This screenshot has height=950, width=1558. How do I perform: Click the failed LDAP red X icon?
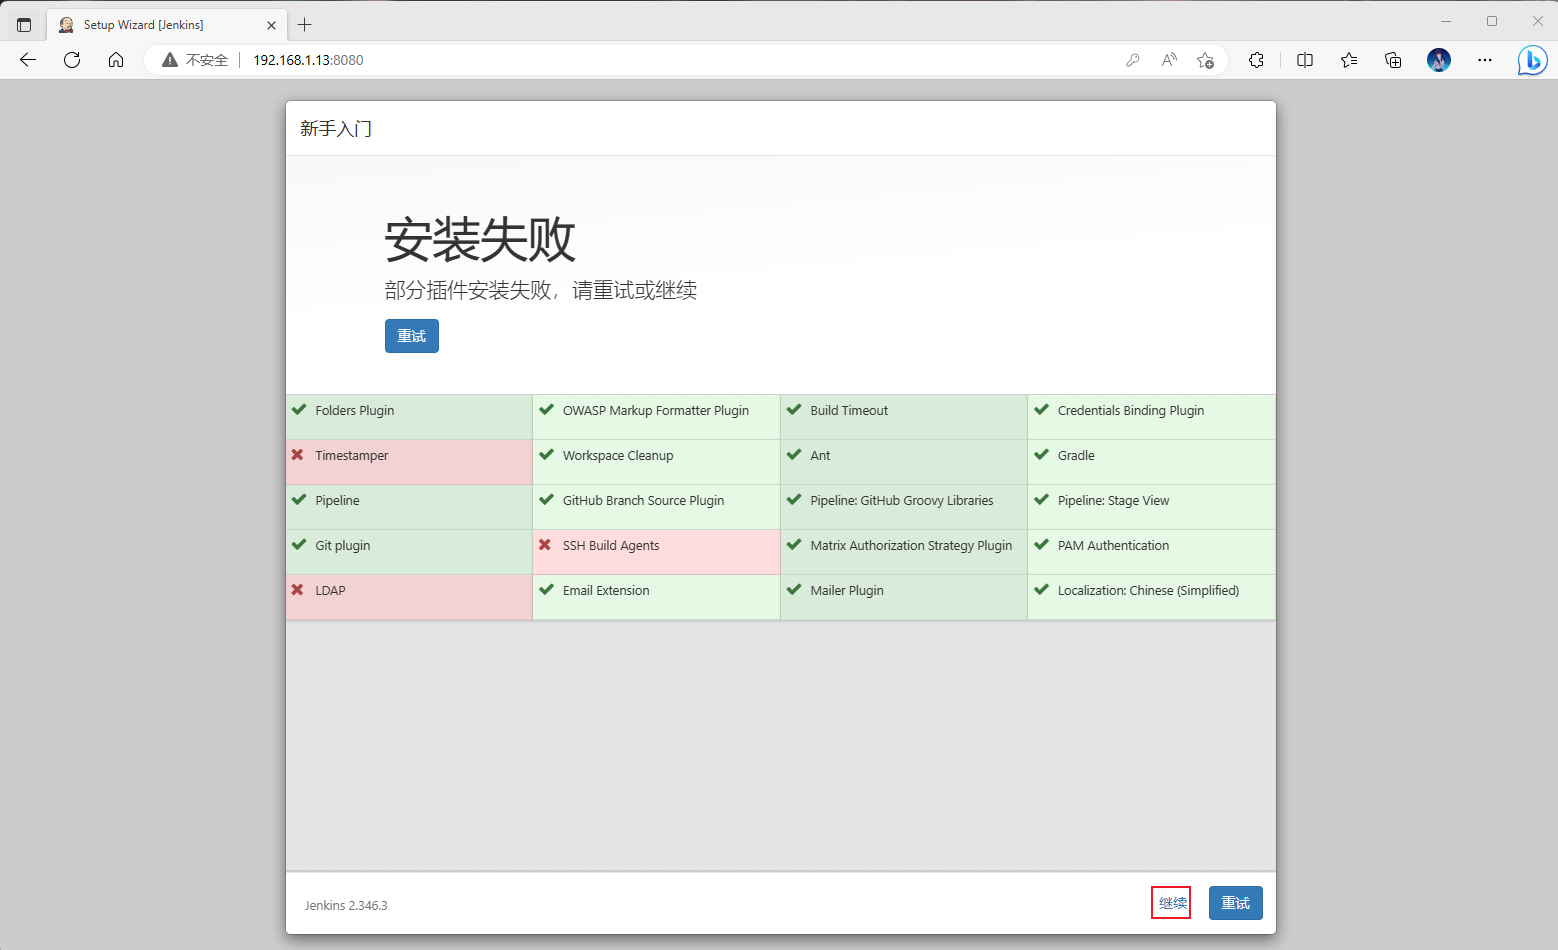pos(297,590)
